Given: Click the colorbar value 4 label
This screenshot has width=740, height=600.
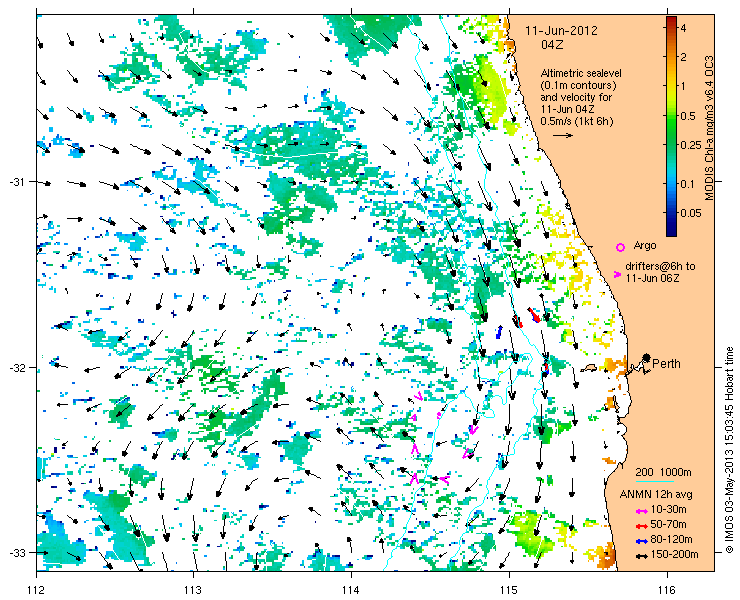Looking at the screenshot, I should [x=683, y=28].
